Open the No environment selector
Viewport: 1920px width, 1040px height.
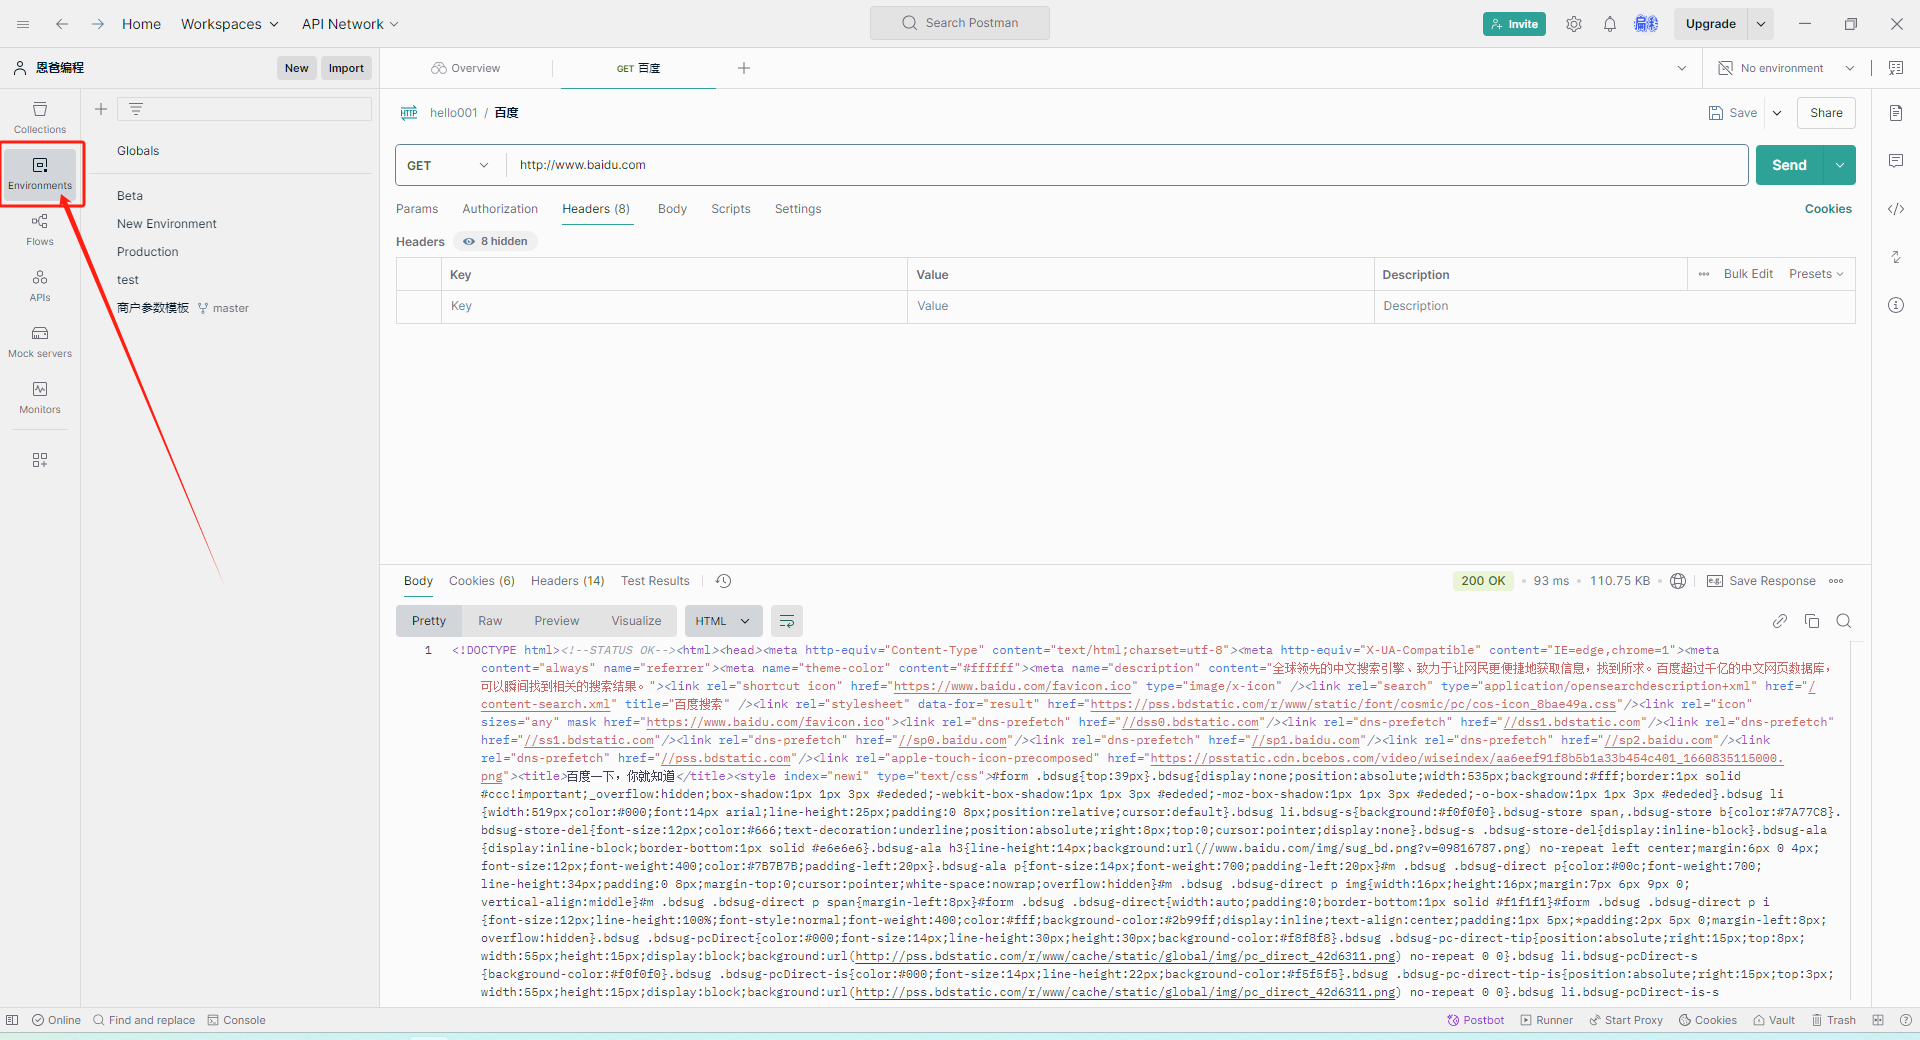pyautogui.click(x=1786, y=68)
